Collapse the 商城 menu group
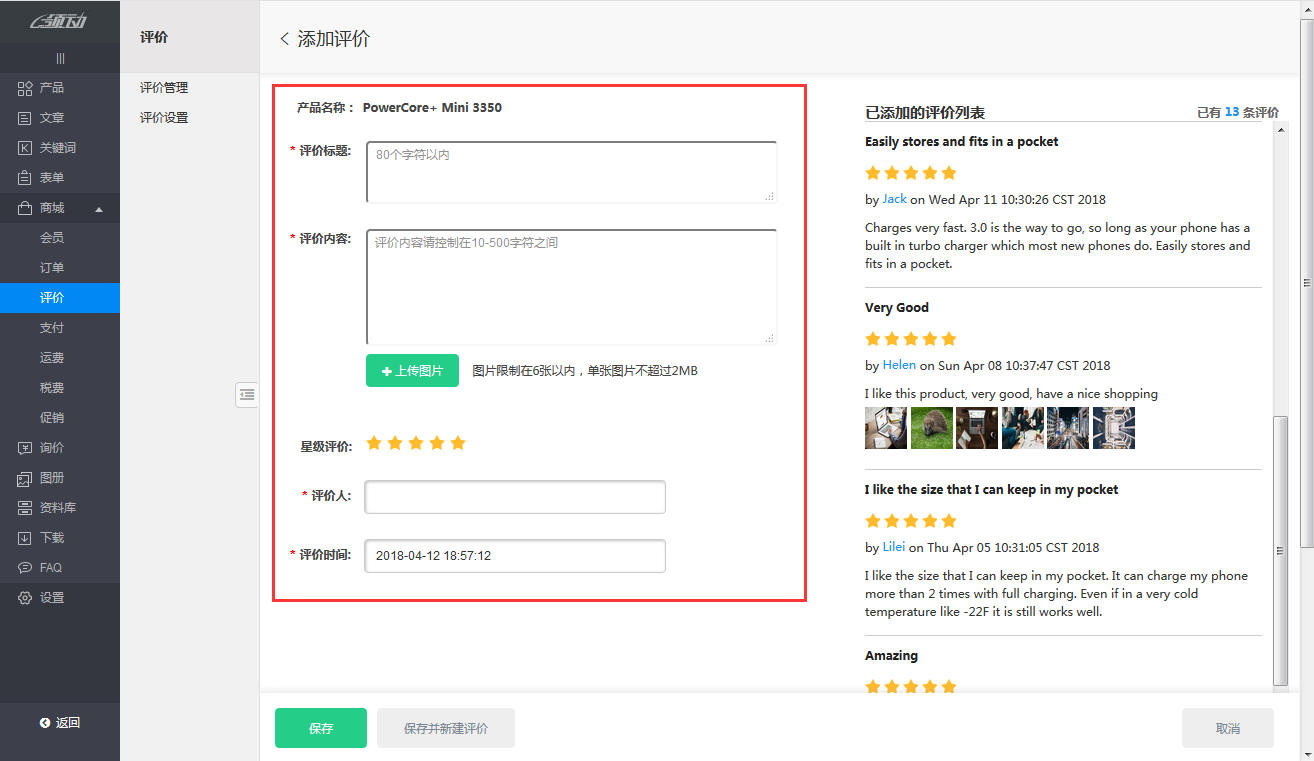The width and height of the screenshot is (1314, 761). (99, 209)
